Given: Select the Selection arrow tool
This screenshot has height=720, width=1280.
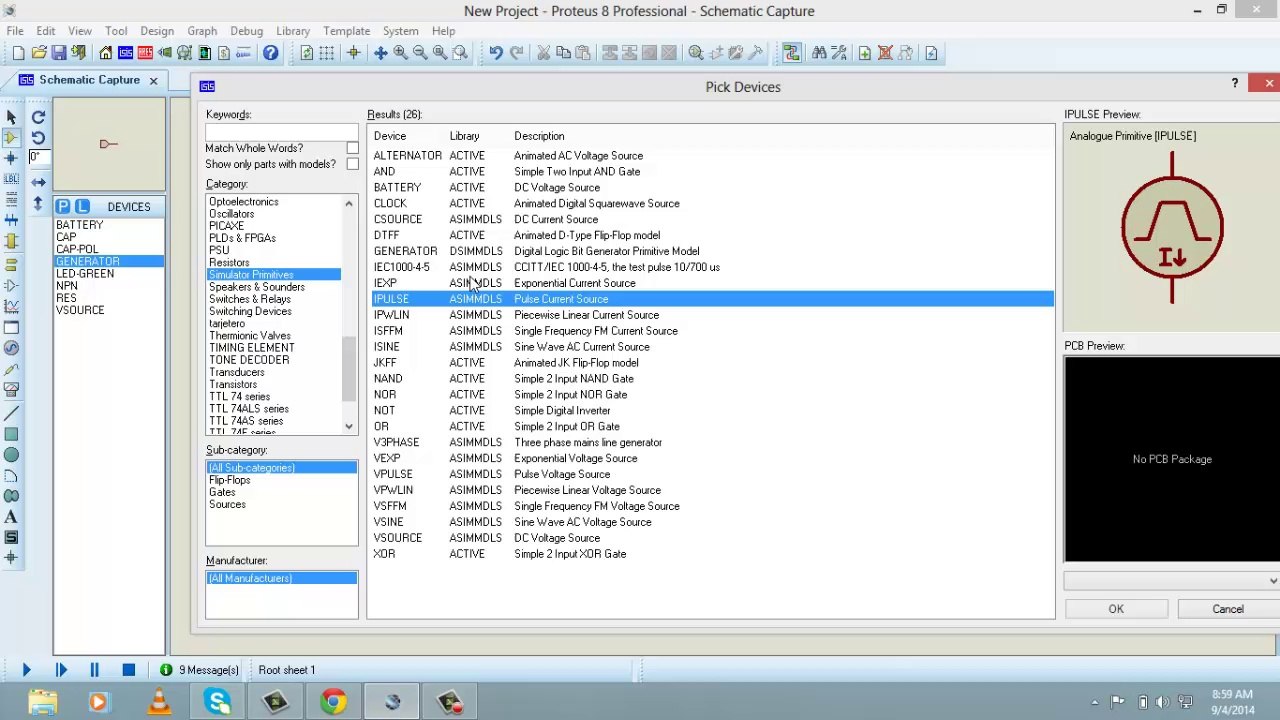Looking at the screenshot, I should click(11, 117).
